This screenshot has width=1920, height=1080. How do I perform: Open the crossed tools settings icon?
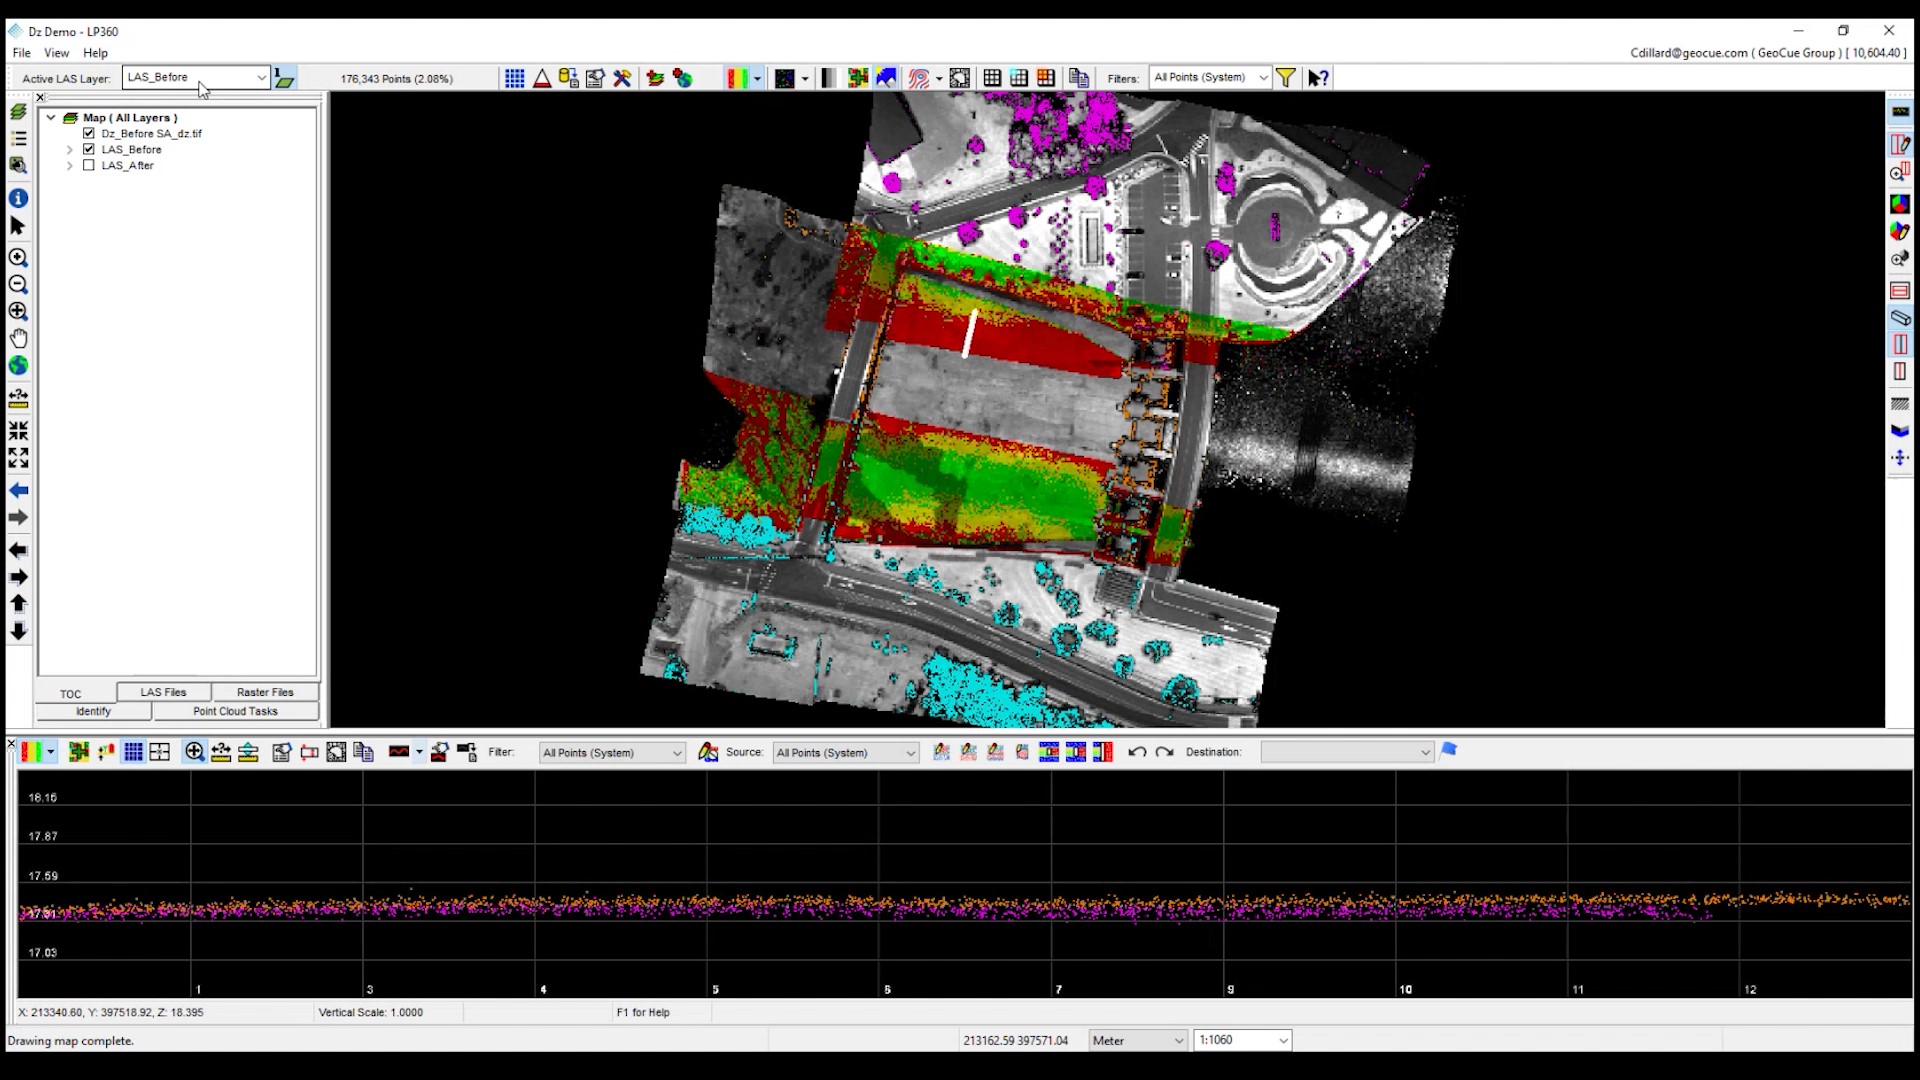pos(622,78)
